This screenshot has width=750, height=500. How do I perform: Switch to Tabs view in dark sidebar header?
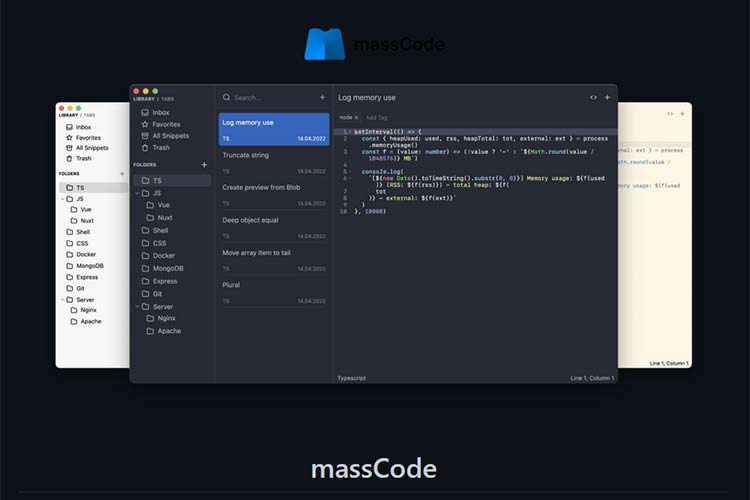click(x=172, y=98)
